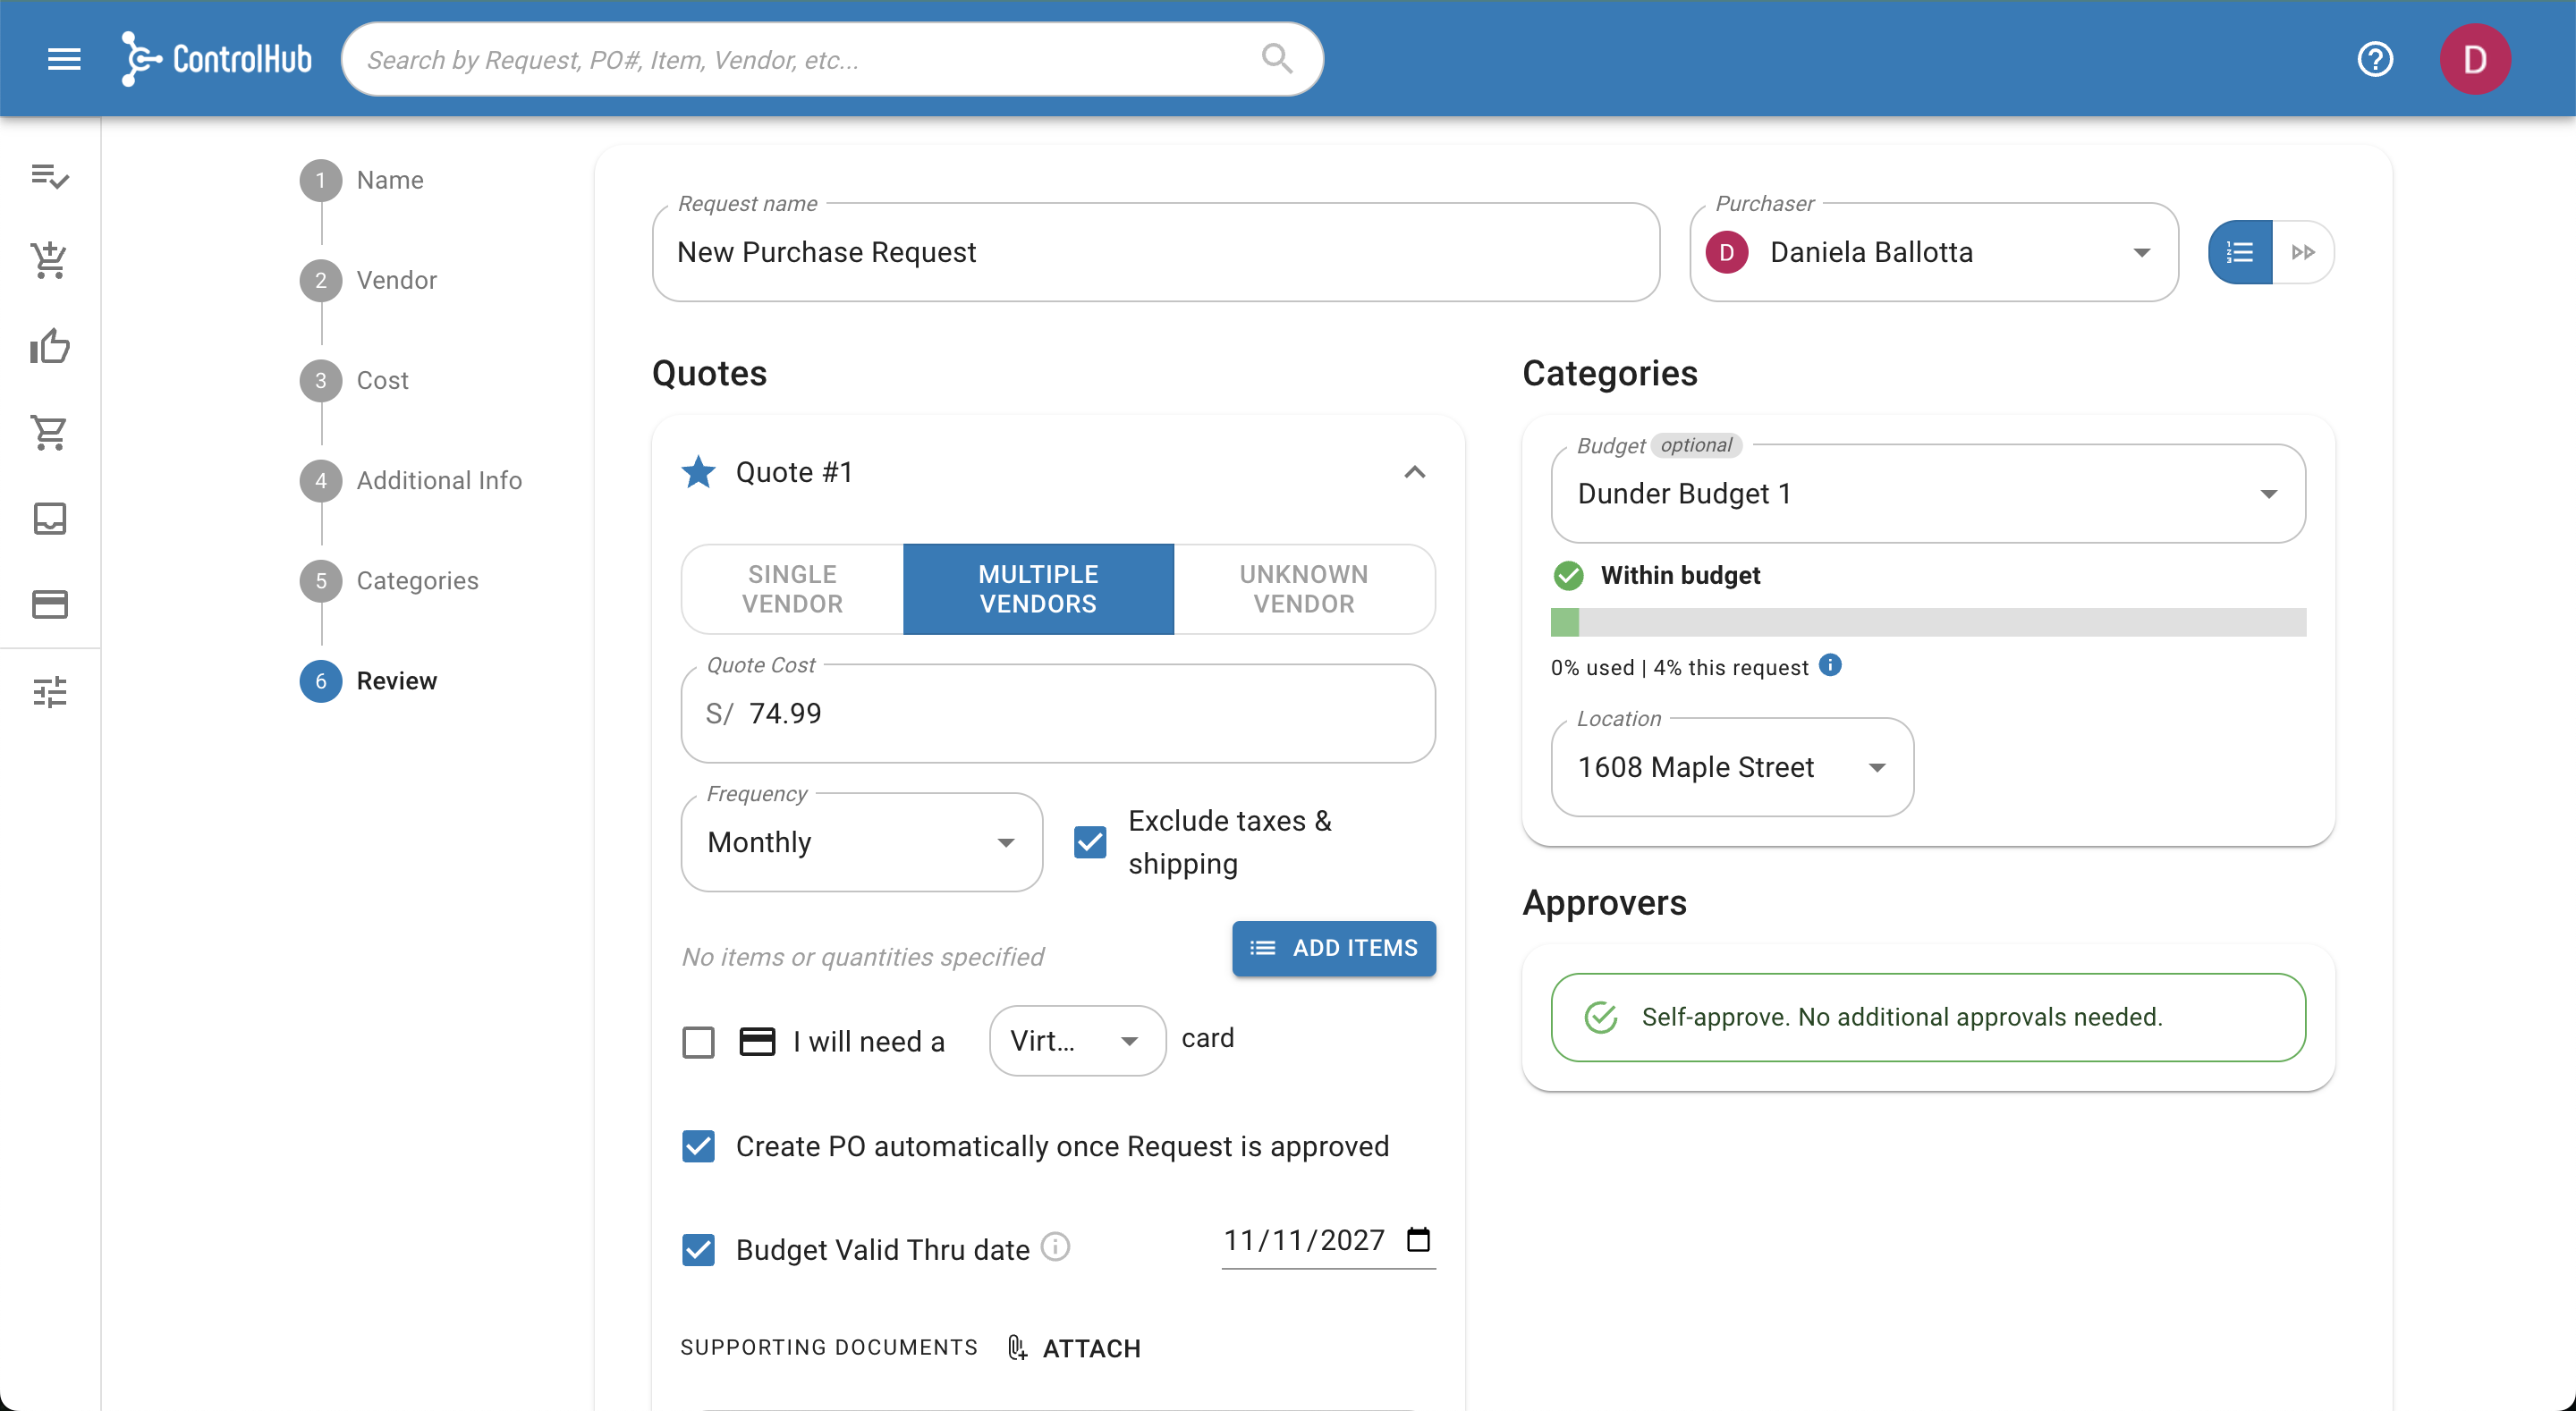Screen dimensions: 2576x1411
Task: Open approvals via the thumbs-up sidebar icon
Action: point(50,346)
